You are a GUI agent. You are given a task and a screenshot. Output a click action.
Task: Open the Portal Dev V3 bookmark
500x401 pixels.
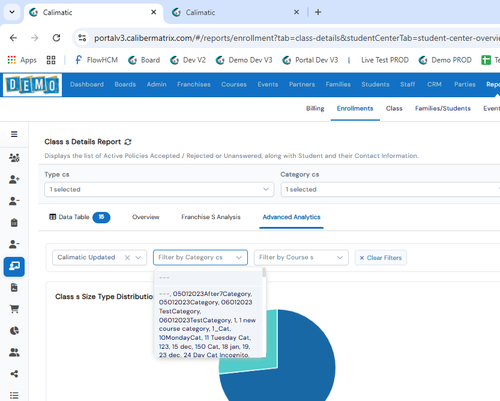point(310,60)
